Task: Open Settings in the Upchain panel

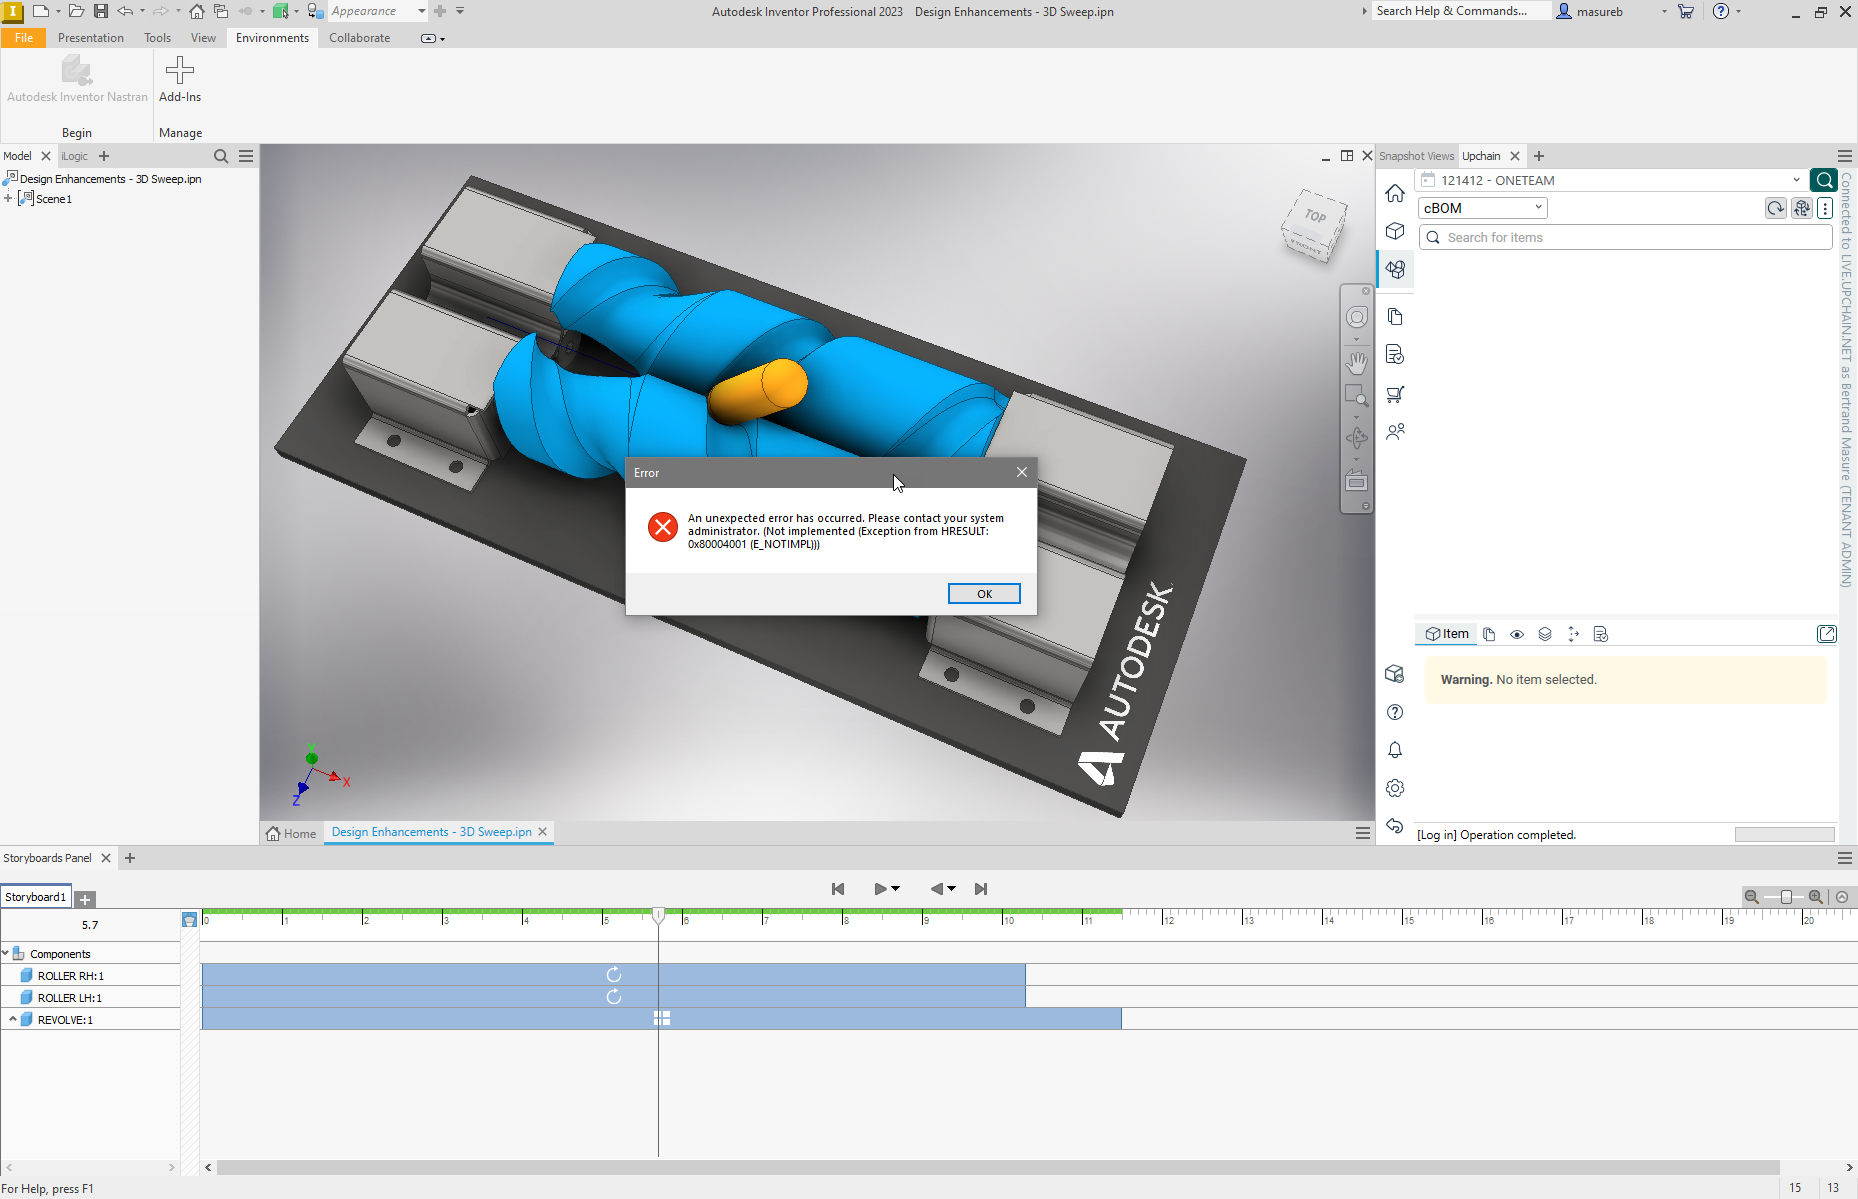Action: coord(1396,788)
